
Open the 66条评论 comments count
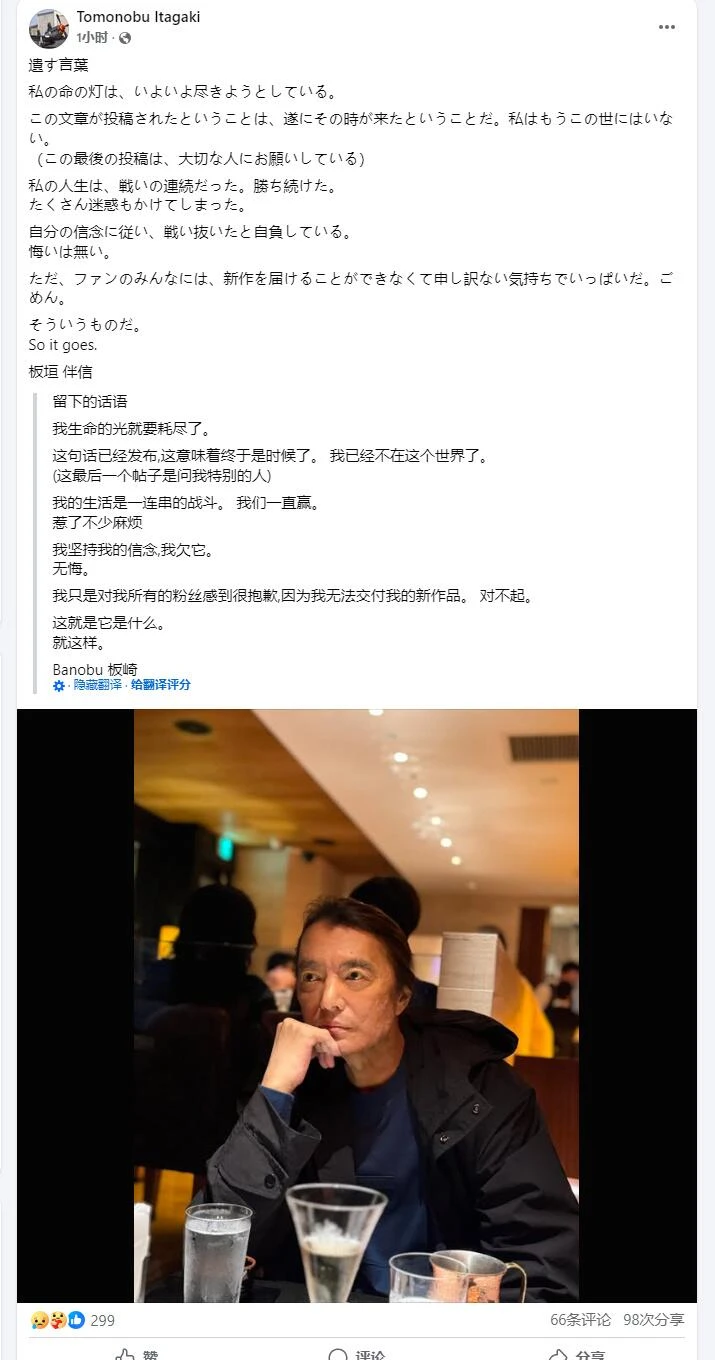(x=580, y=1320)
